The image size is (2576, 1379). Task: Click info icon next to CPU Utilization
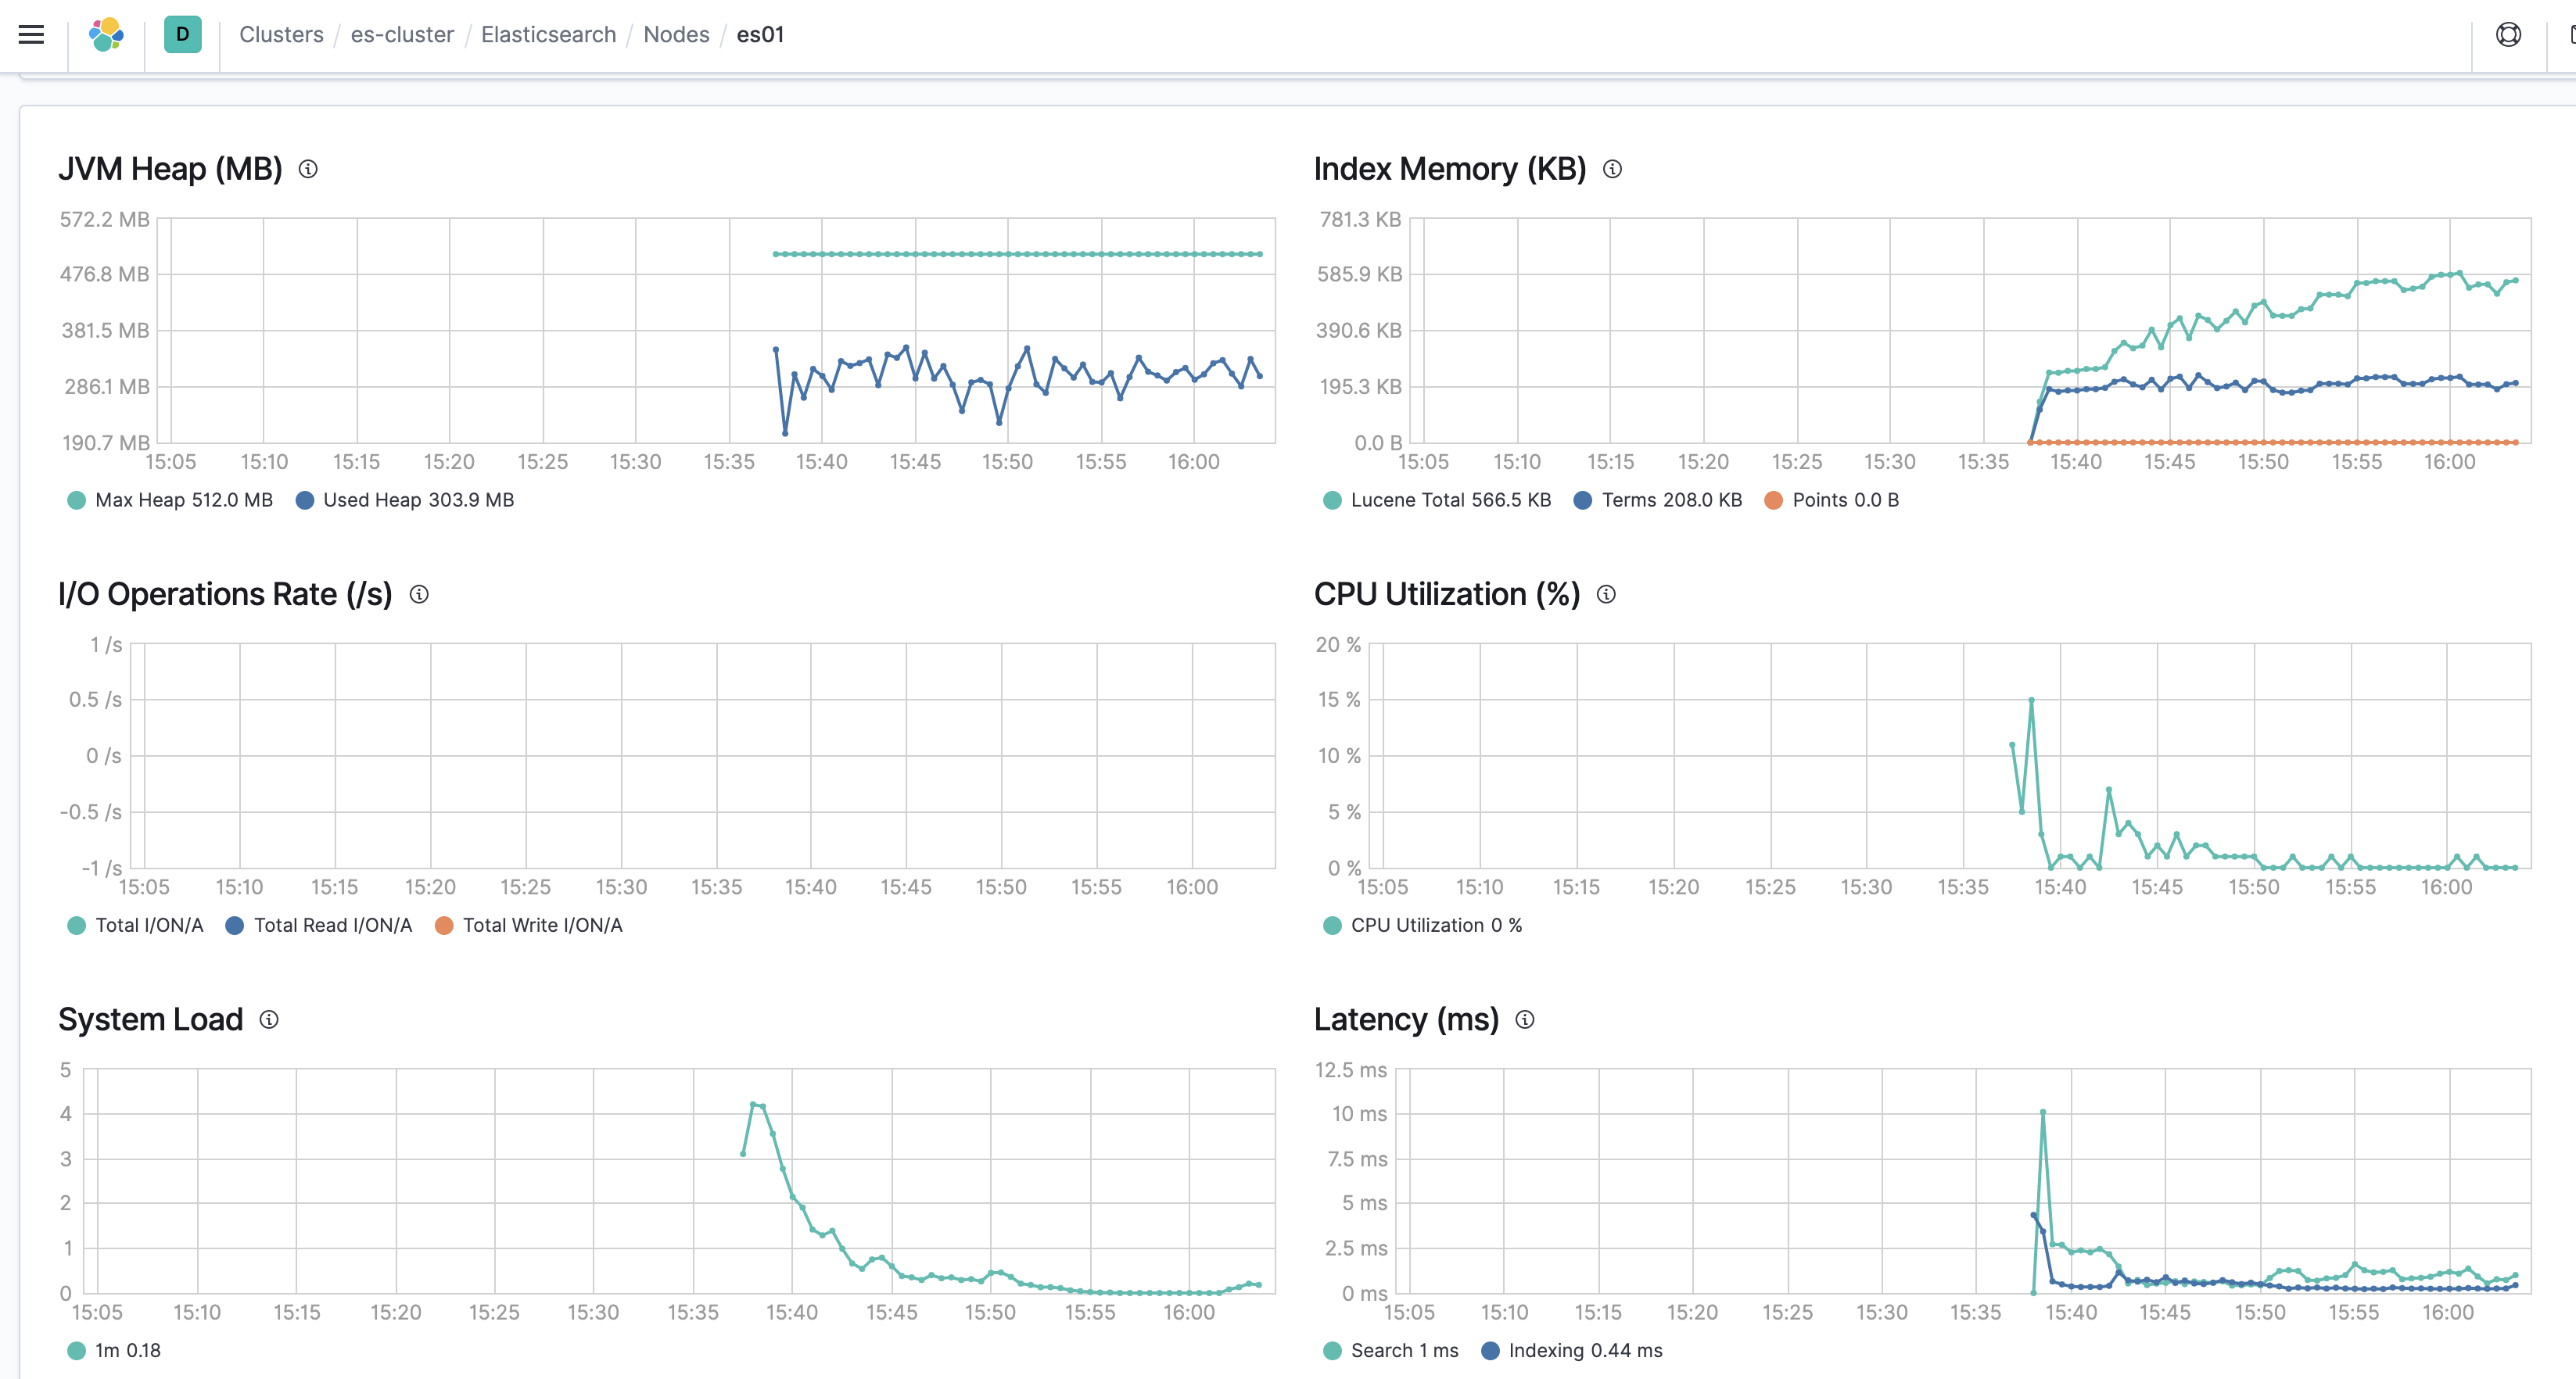point(1606,594)
